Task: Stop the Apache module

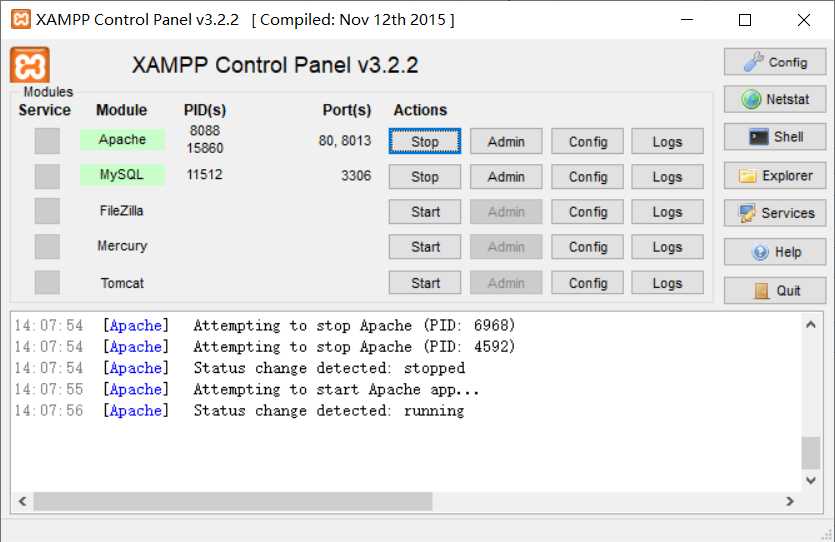Action: [424, 141]
